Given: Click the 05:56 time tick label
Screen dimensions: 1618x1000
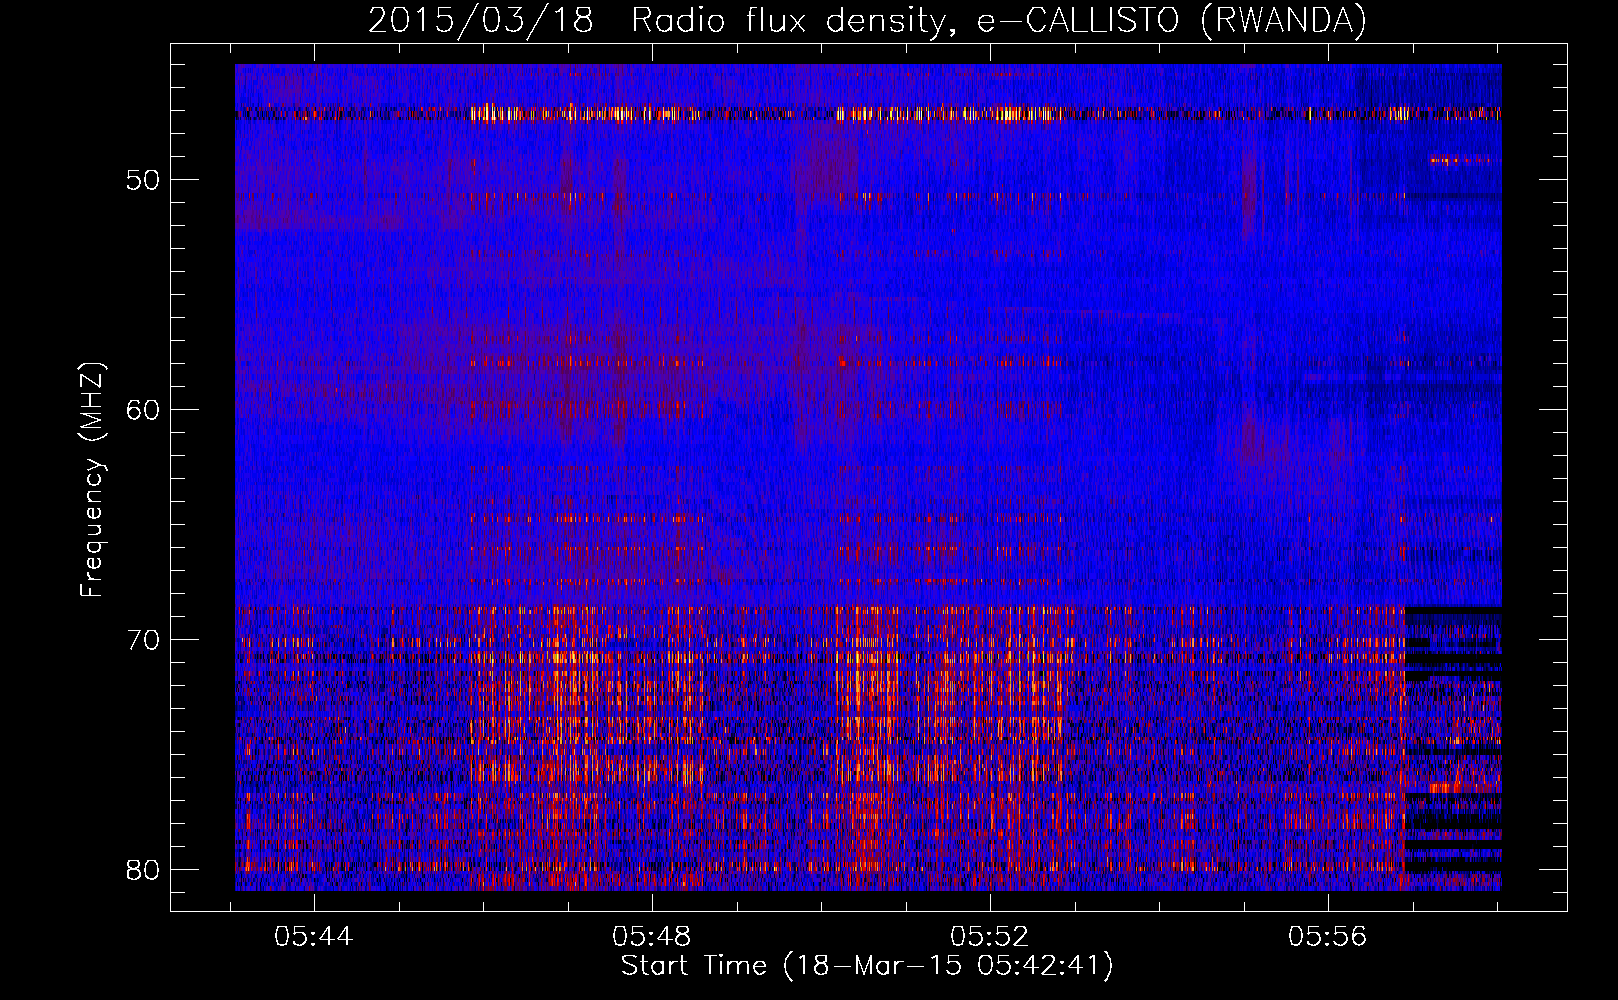Looking at the screenshot, I should [x=1328, y=936].
